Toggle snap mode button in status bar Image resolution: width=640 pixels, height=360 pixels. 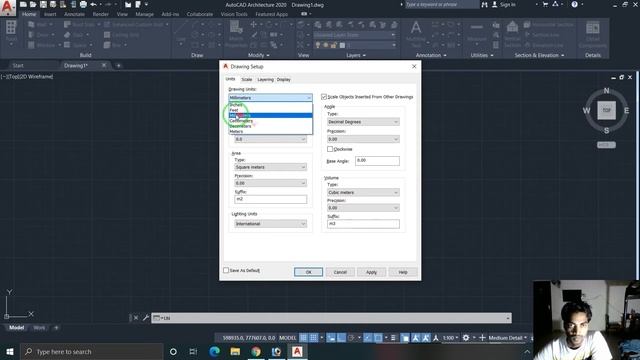click(313, 338)
